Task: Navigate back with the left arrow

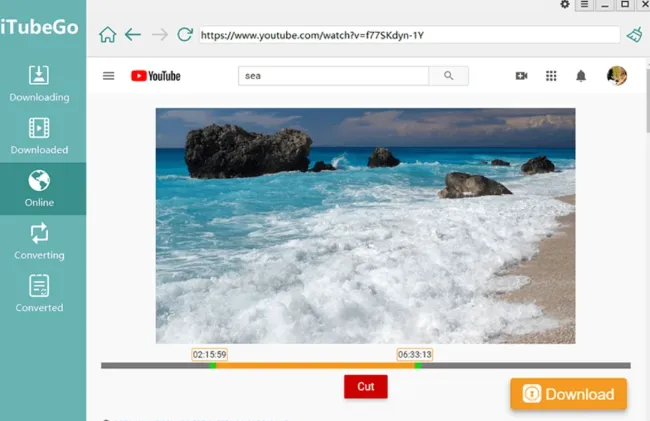Action: (x=133, y=34)
